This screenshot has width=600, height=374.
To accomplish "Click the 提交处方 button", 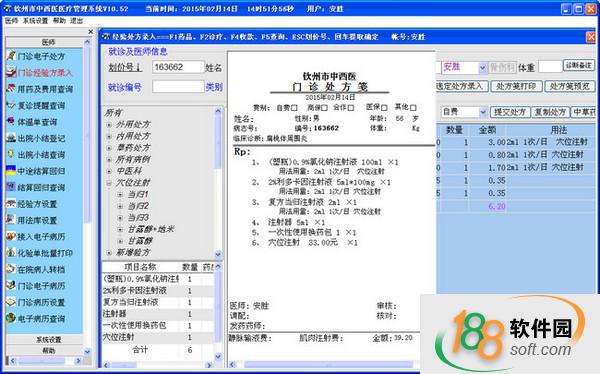I will (510, 112).
